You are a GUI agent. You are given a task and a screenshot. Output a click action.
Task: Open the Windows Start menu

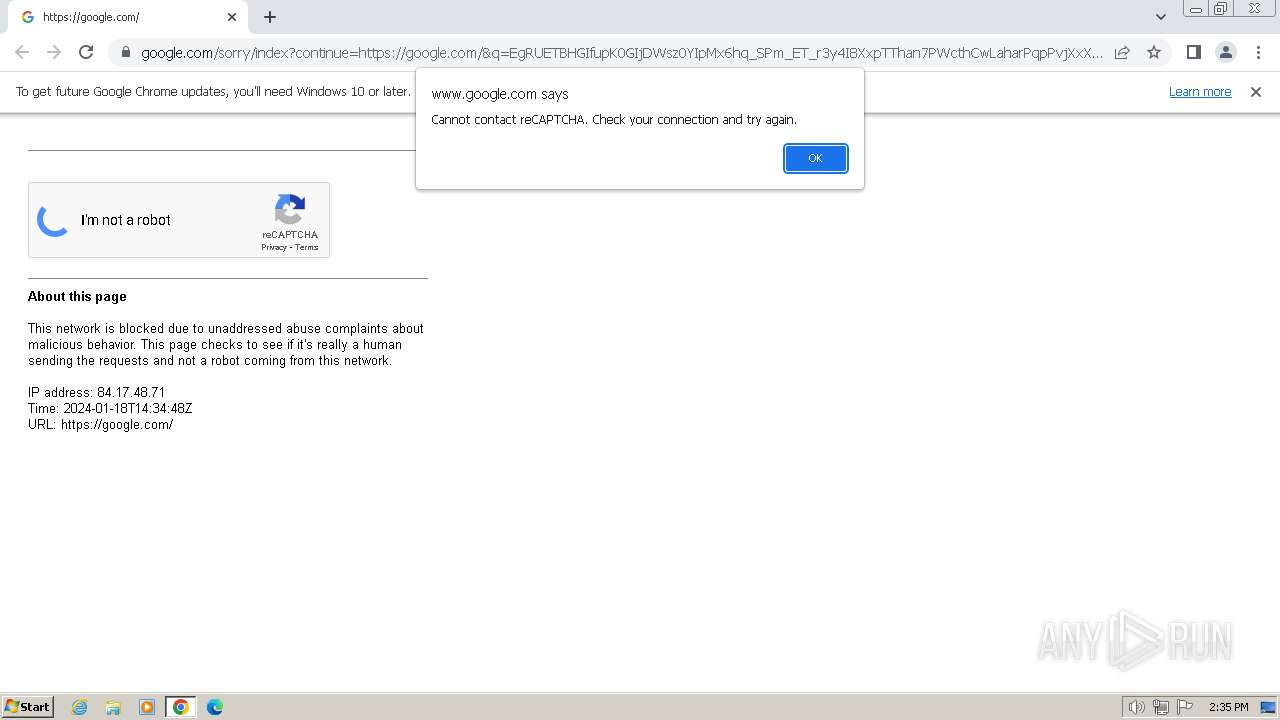[28, 707]
